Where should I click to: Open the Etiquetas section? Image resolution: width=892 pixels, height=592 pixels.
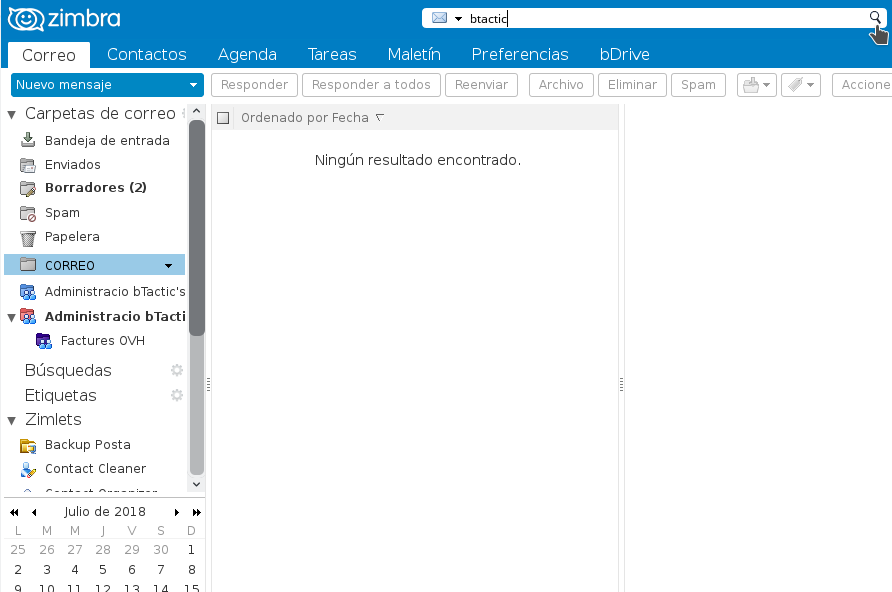[60, 395]
